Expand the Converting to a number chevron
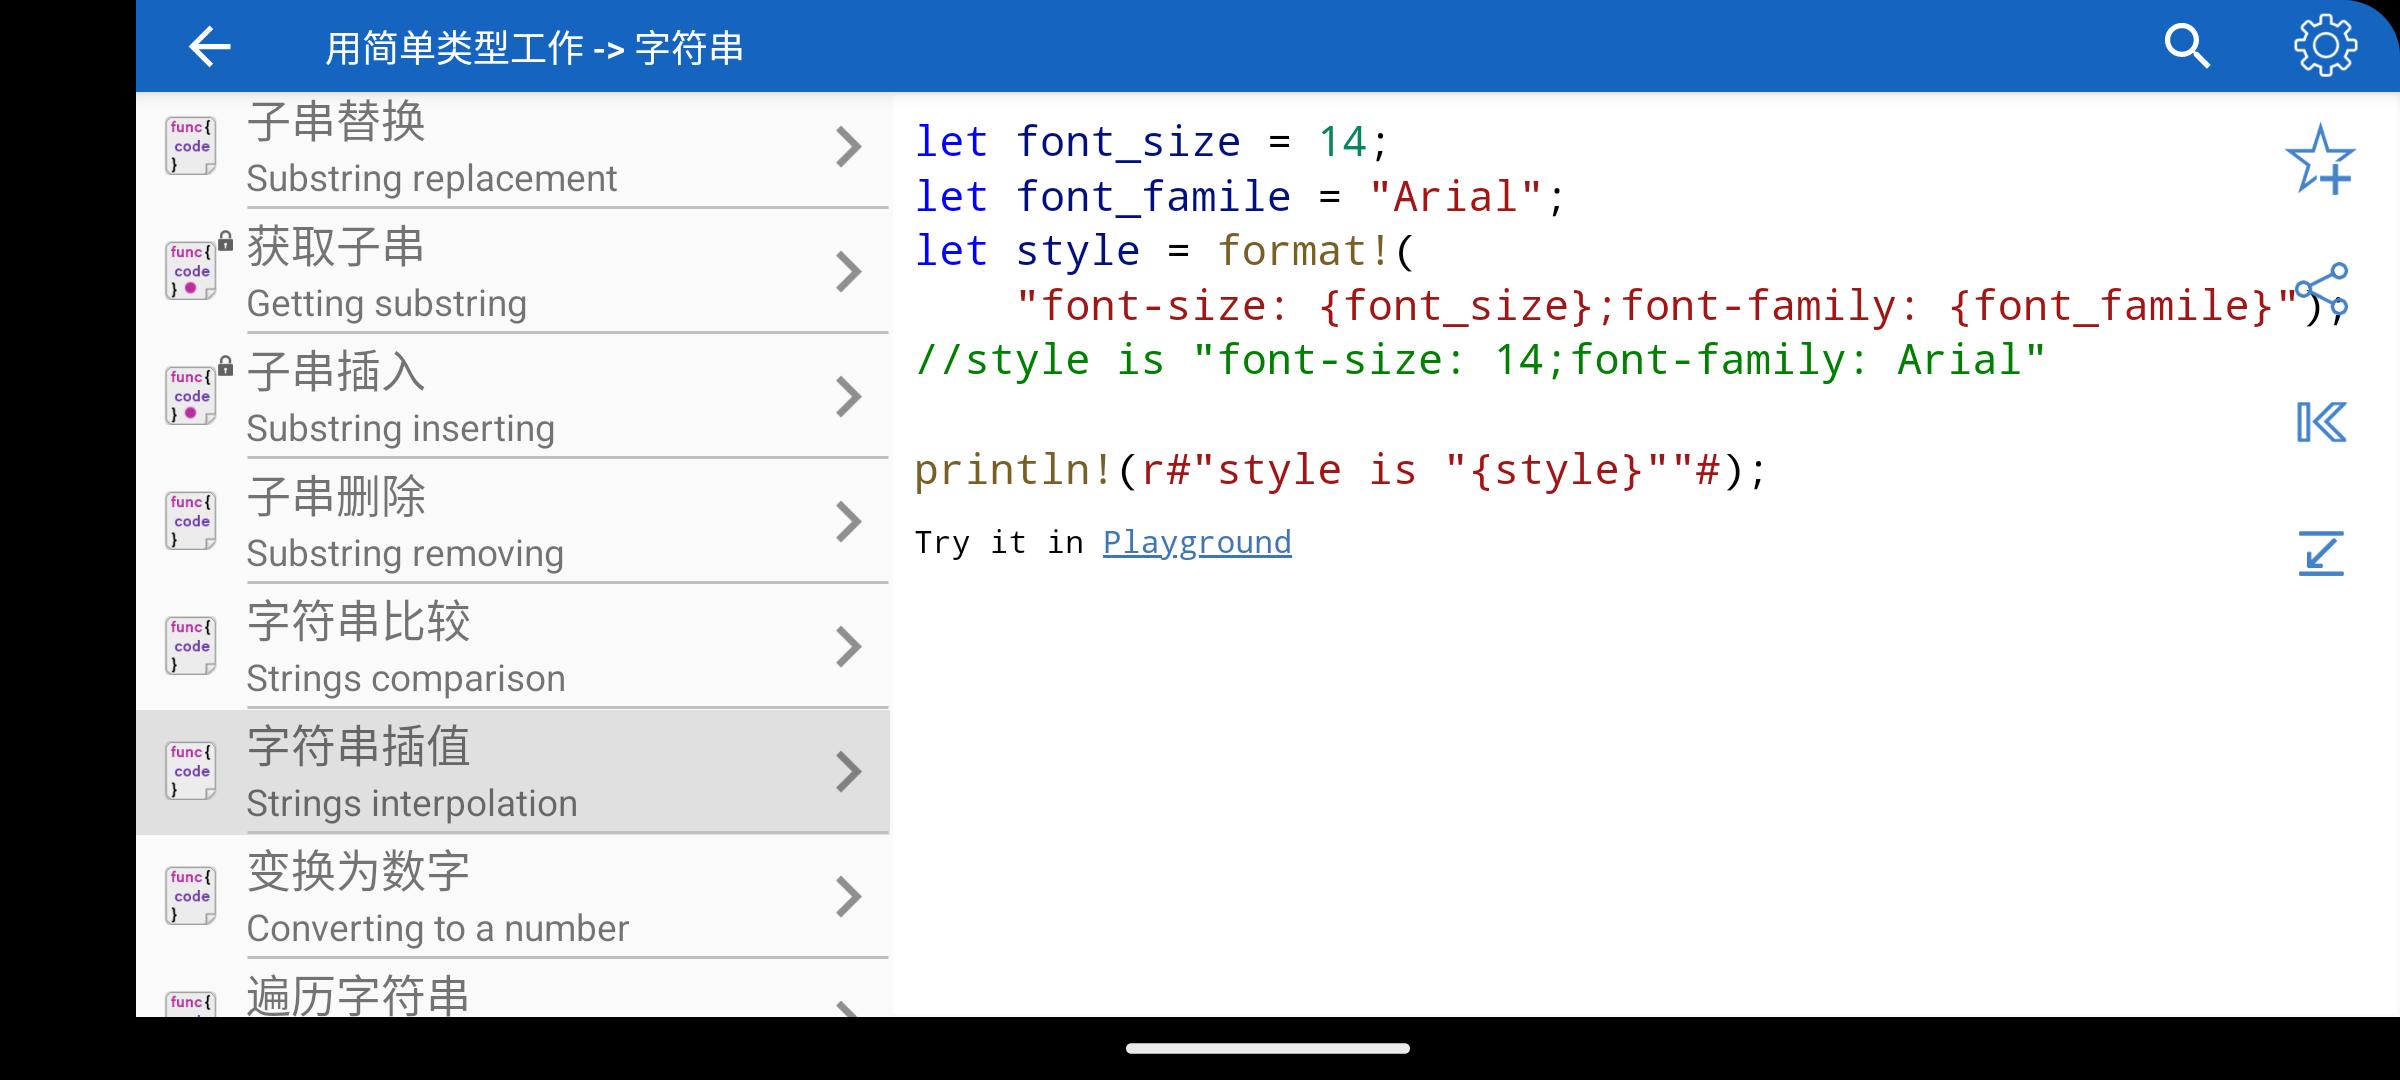This screenshot has width=2400, height=1080. 848,897
